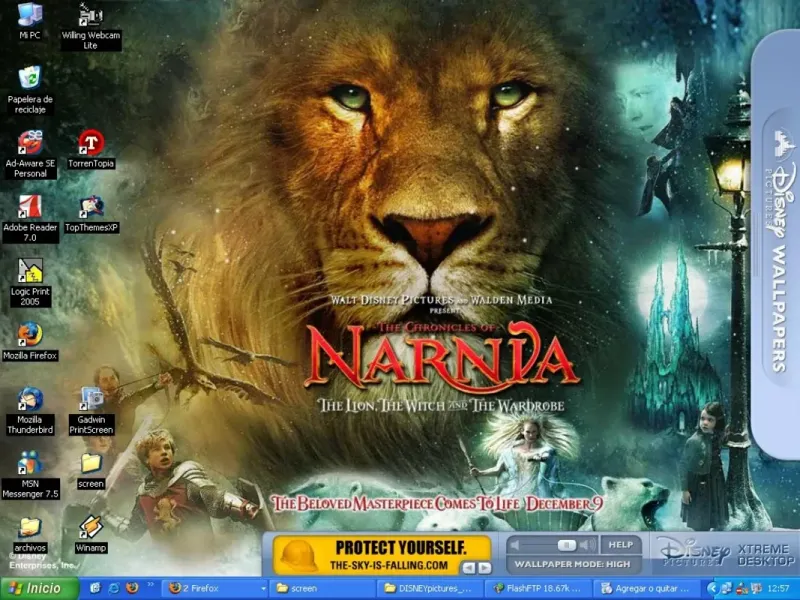Open the archivos folder on desktop
This screenshot has width=800, height=600.
[x=30, y=535]
